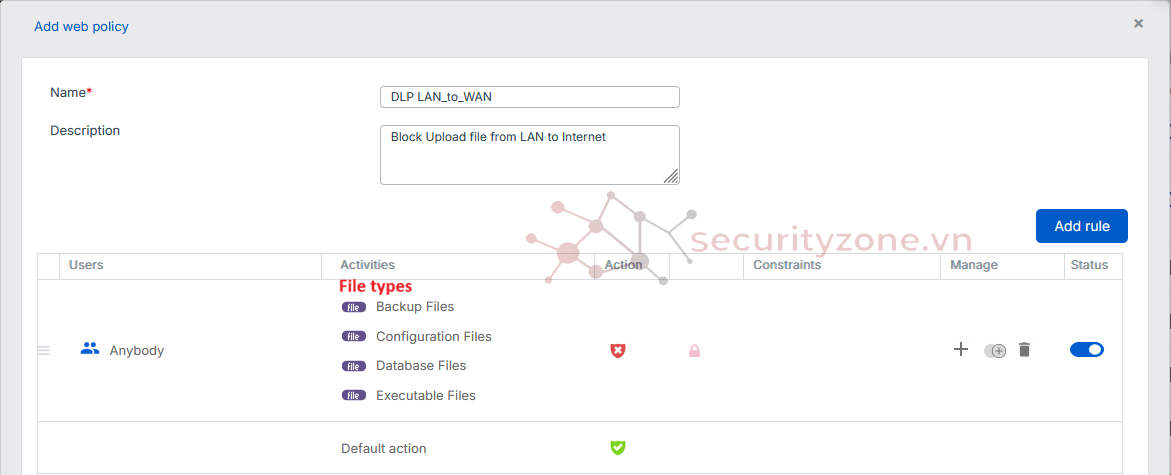Close the Add web policy dialog
The height and width of the screenshot is (475, 1171).
[1138, 23]
